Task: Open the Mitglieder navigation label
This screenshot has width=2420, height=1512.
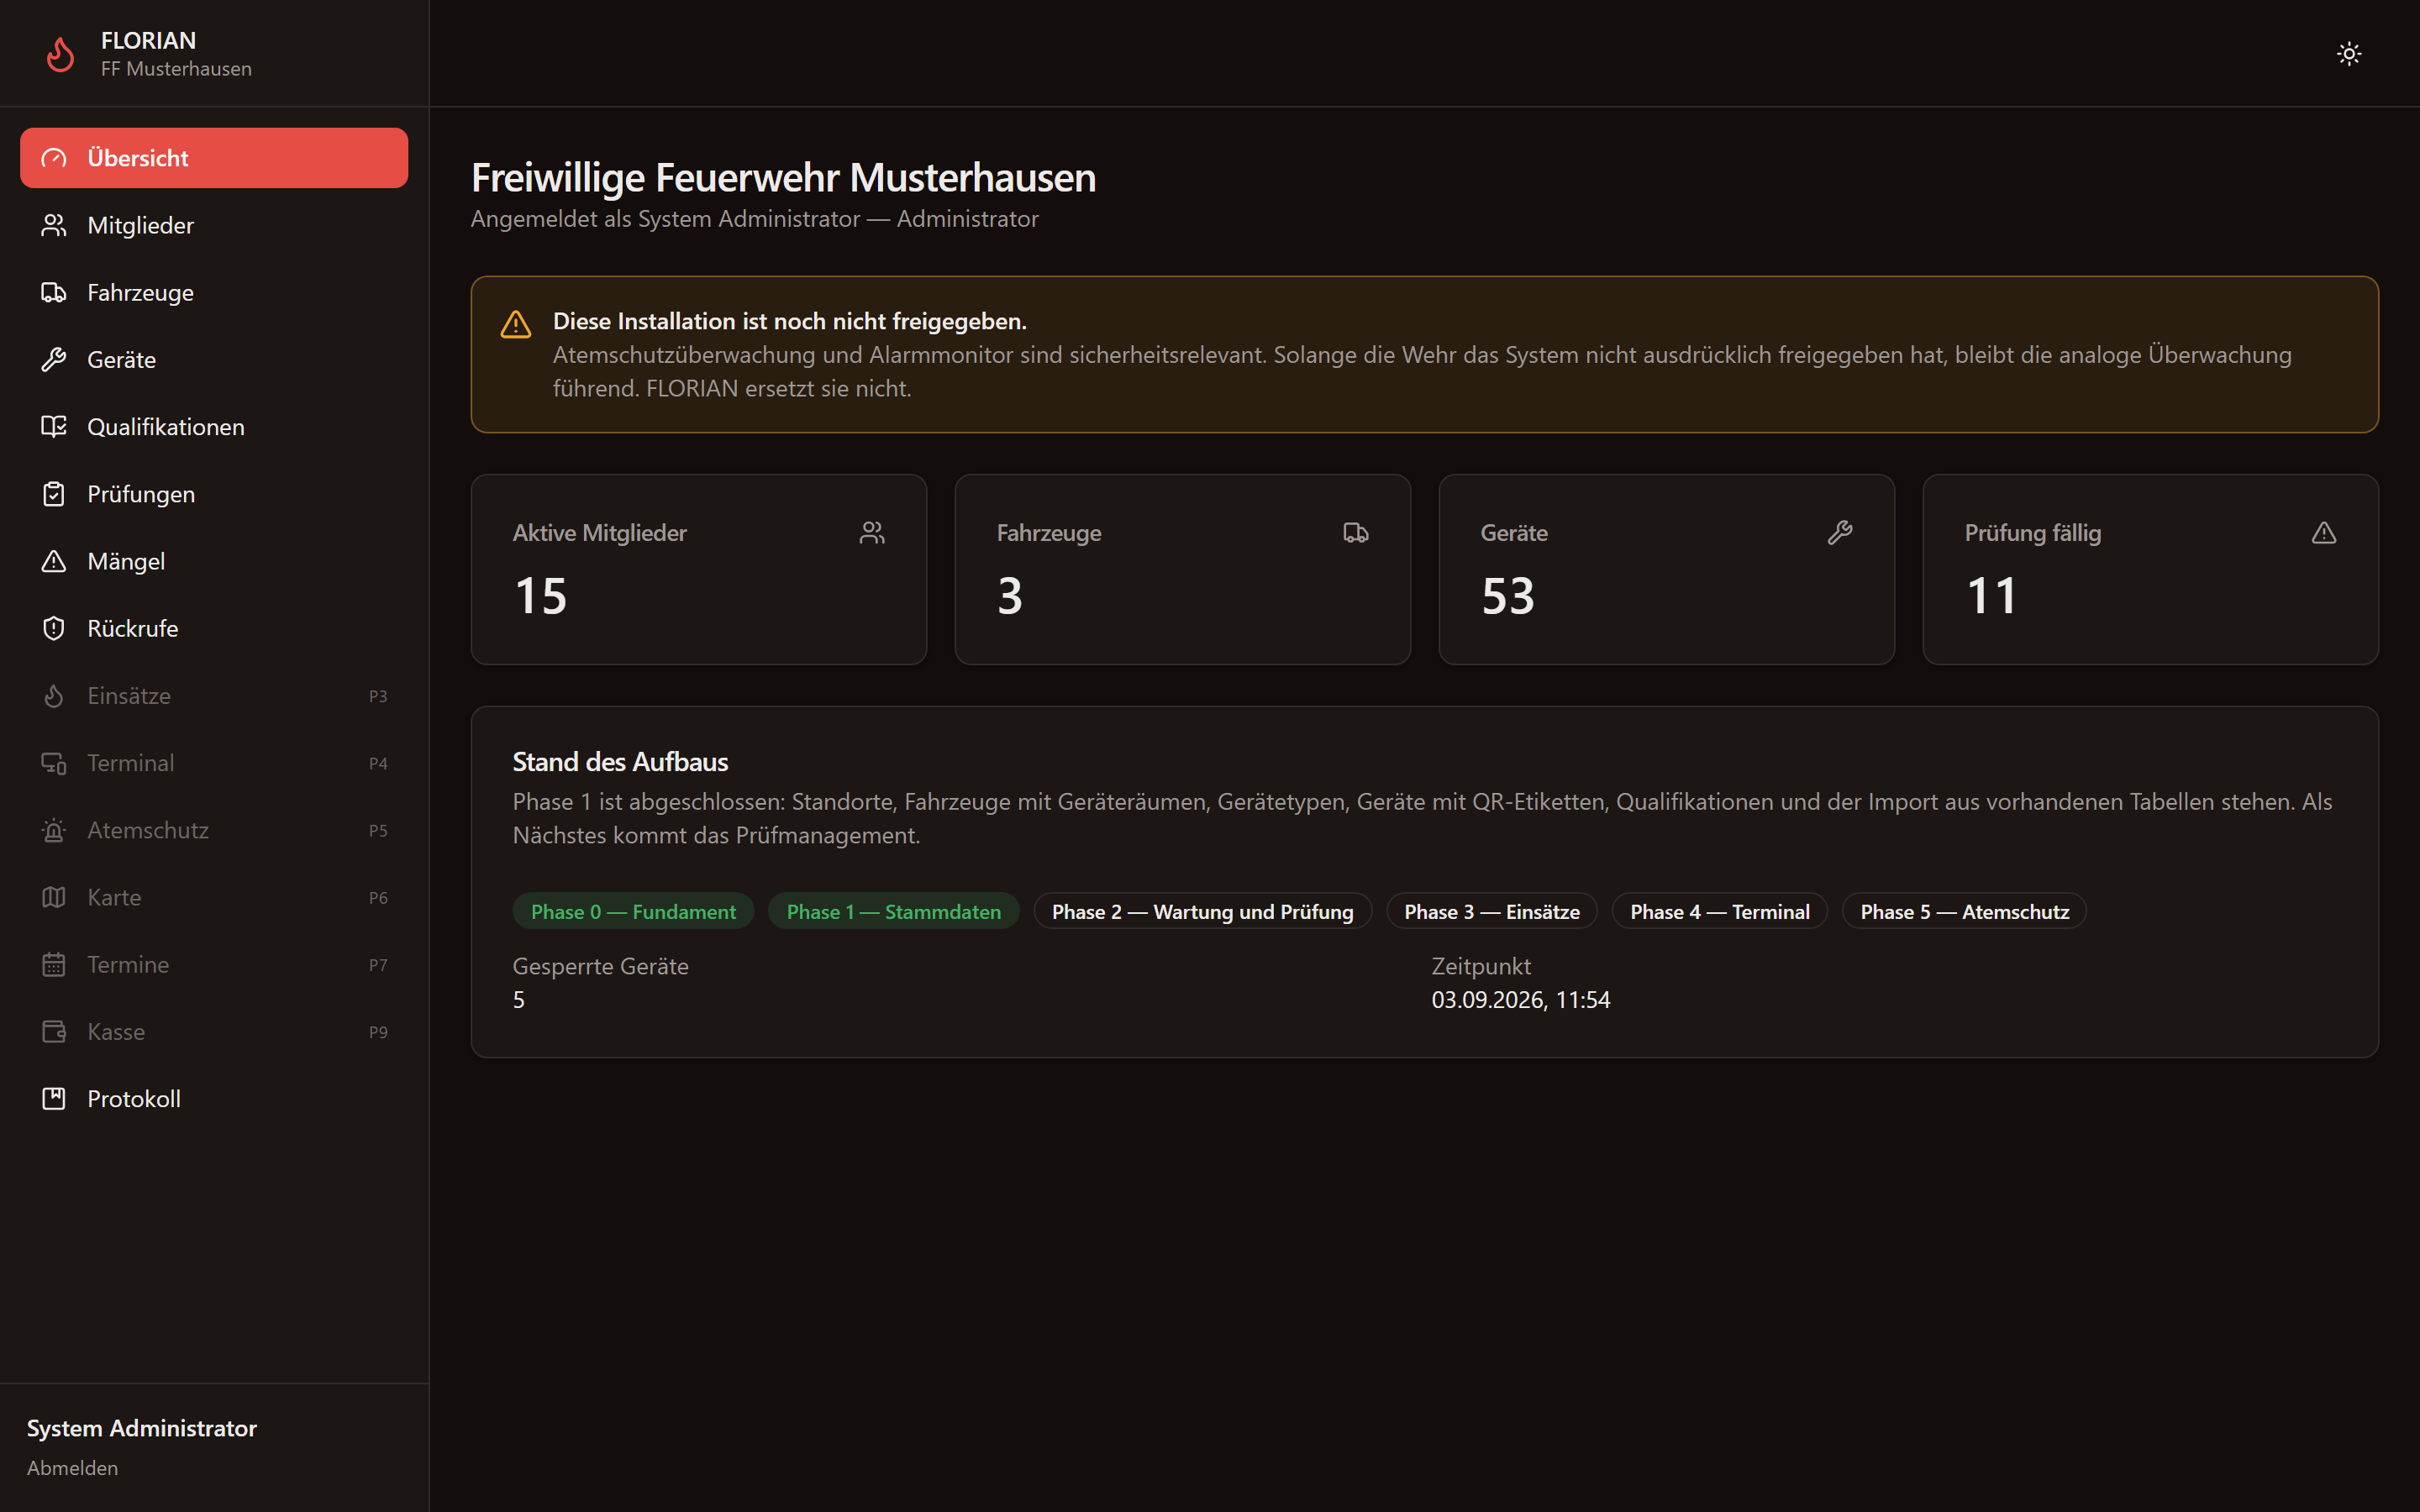Action: (141, 225)
